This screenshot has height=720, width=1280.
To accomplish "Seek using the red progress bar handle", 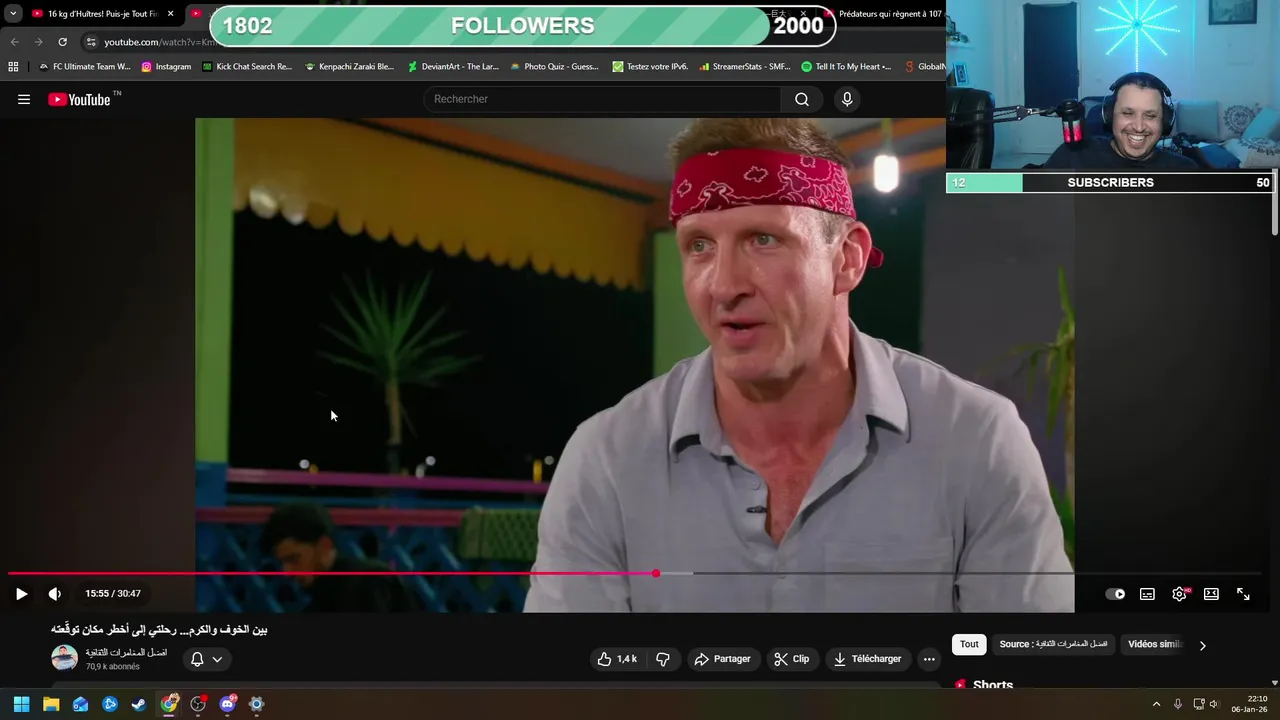I will 656,574.
